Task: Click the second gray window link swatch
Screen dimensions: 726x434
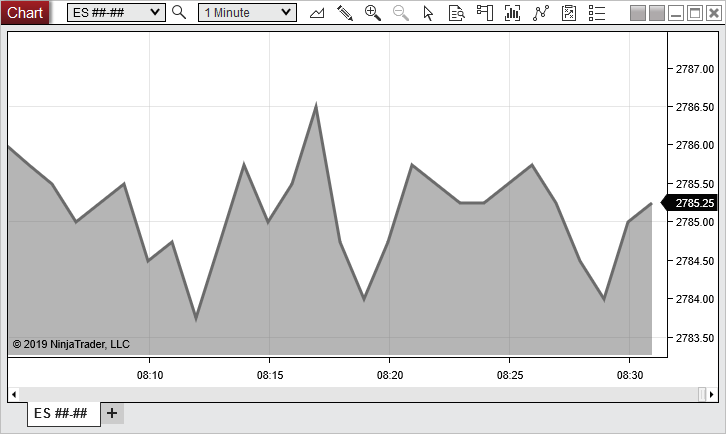Action: [x=657, y=13]
